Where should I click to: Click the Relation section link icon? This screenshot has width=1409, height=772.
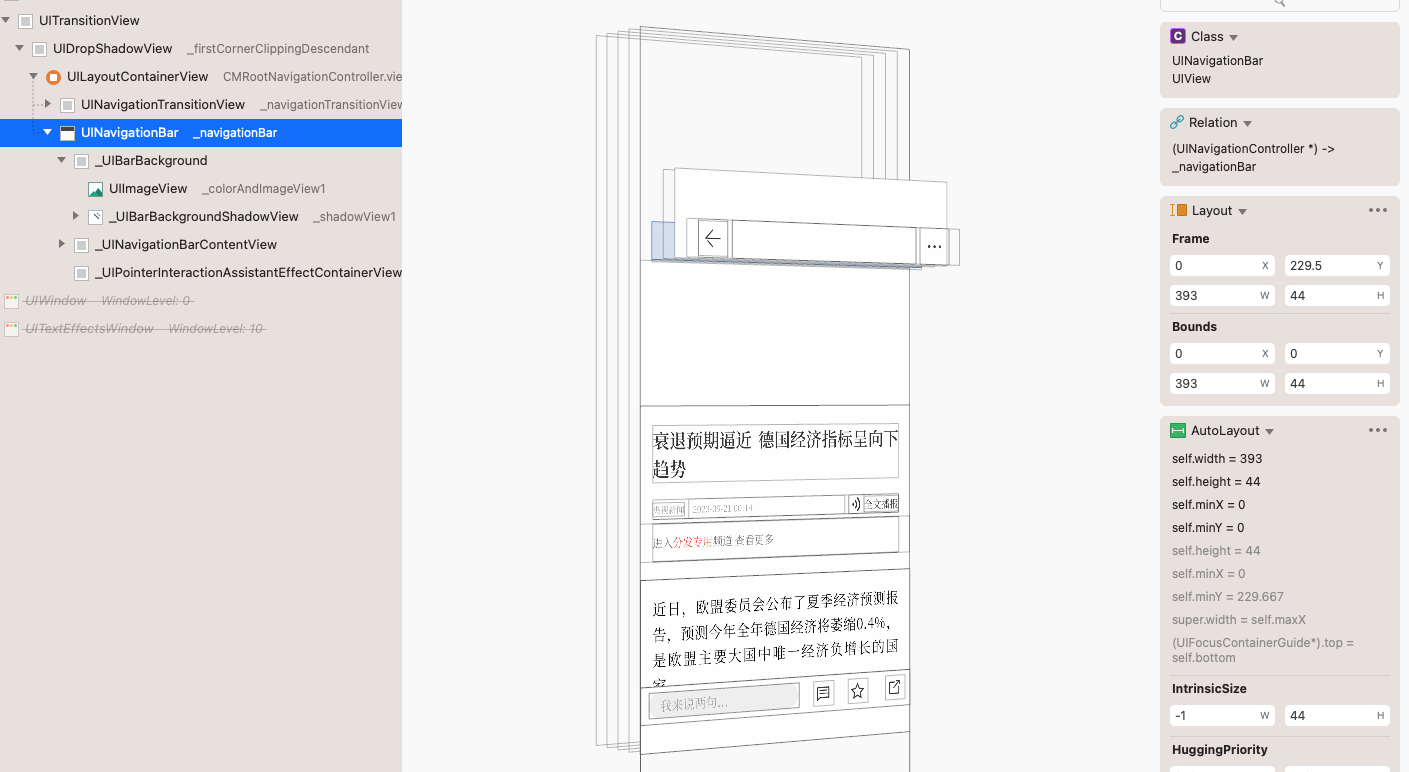point(1177,122)
